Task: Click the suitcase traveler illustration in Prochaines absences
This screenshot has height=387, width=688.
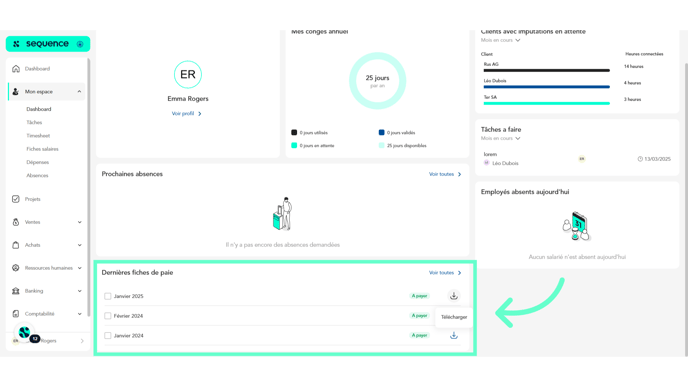Action: [x=283, y=214]
